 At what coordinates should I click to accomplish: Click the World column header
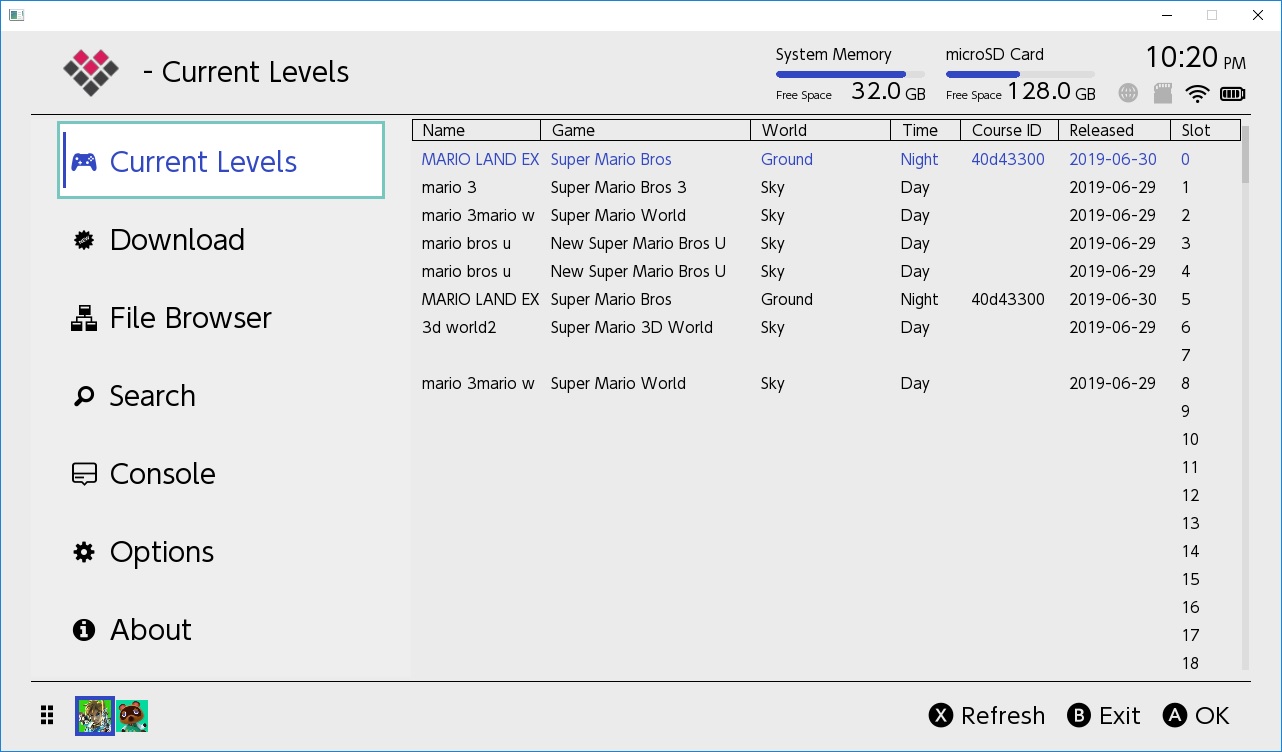tap(820, 130)
